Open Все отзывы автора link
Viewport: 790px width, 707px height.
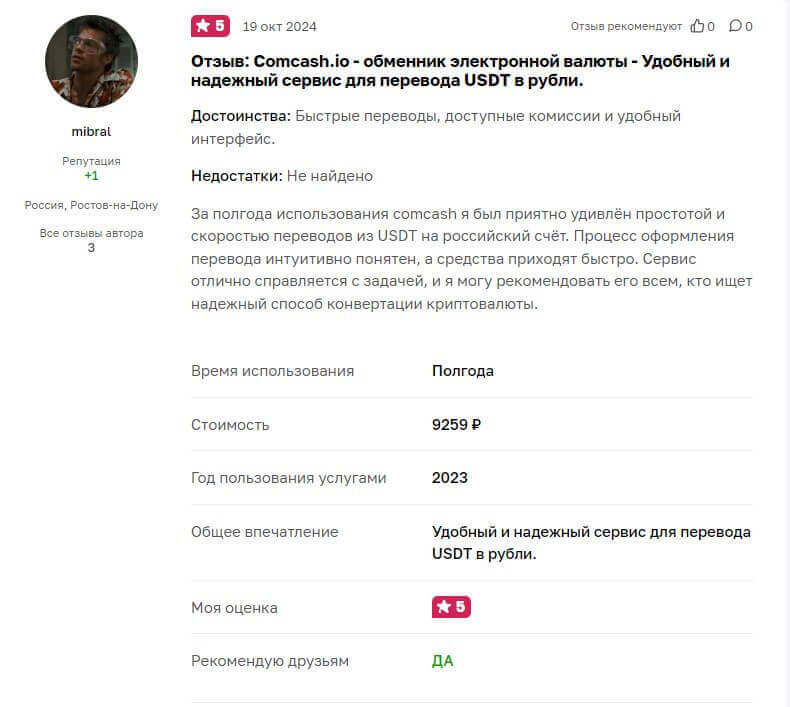coord(91,233)
